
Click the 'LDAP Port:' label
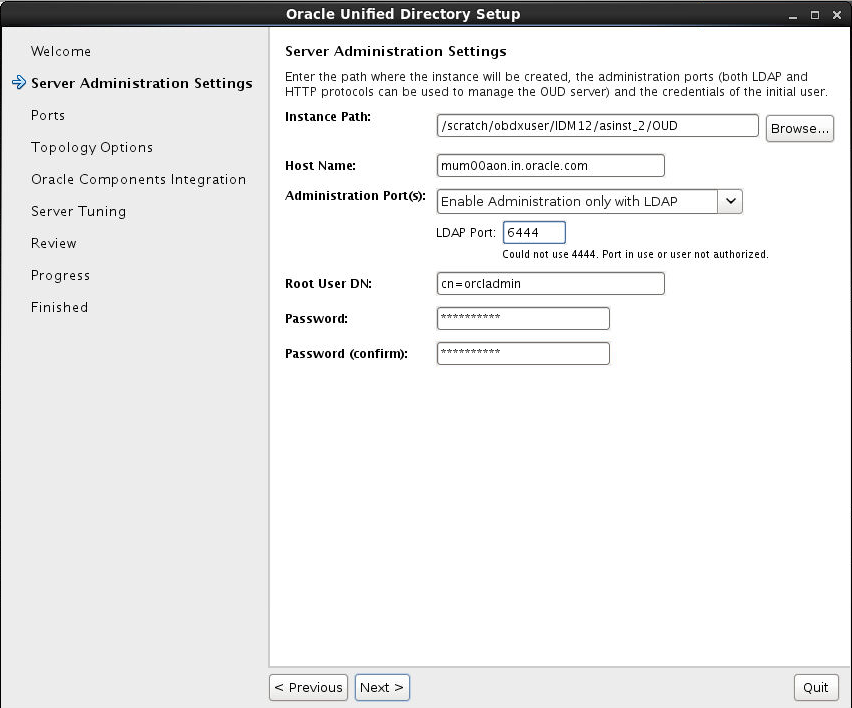coord(466,233)
